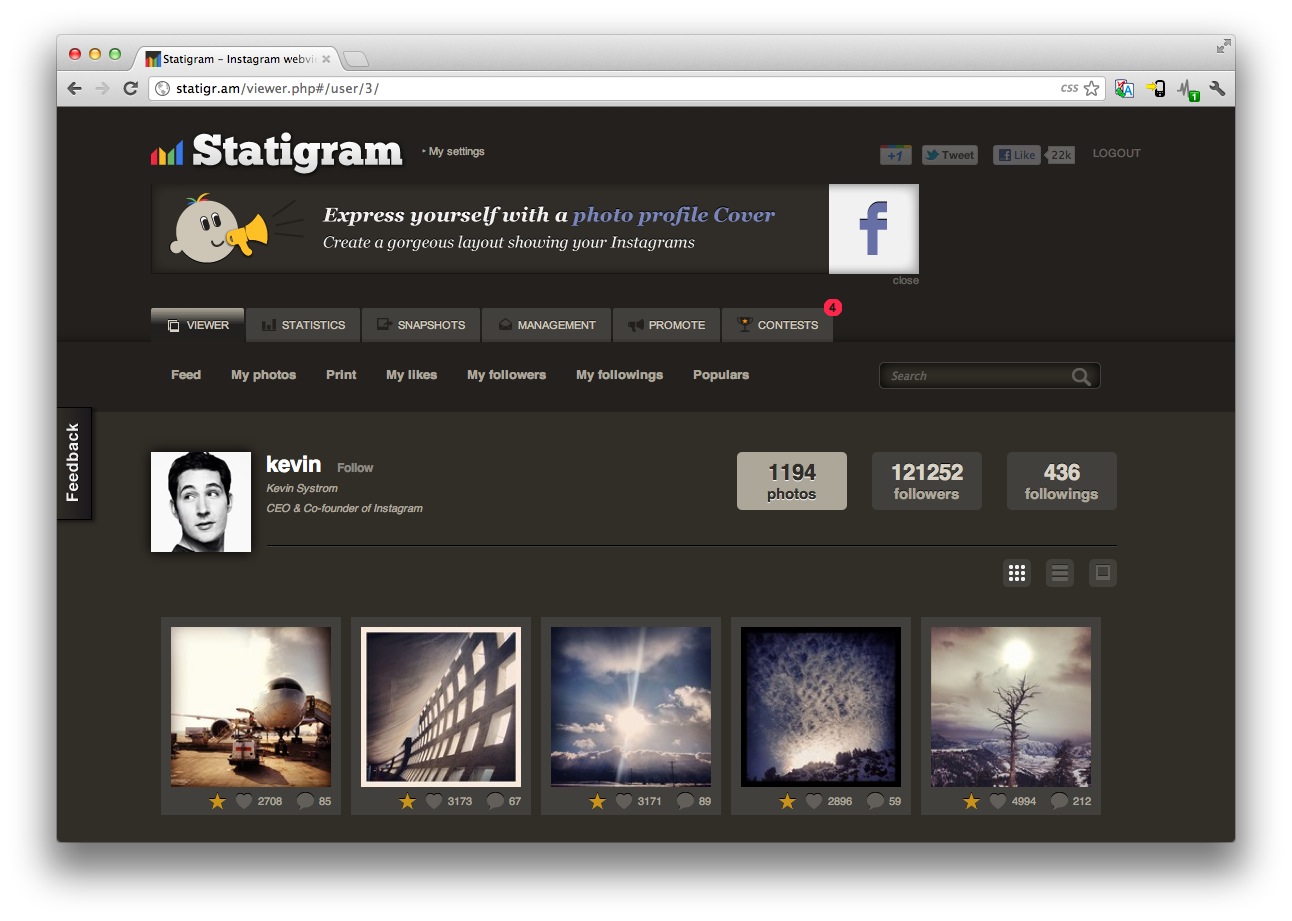This screenshot has width=1292, height=921.
Task: Click the pulse extension icon with badge
Action: coord(1188,90)
